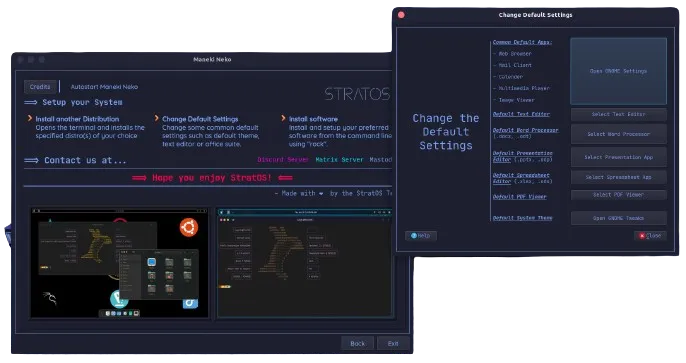Image resolution: width=686 pixels, height=363 pixels.
Task: Click the Select Presentation App button
Action: point(618,157)
